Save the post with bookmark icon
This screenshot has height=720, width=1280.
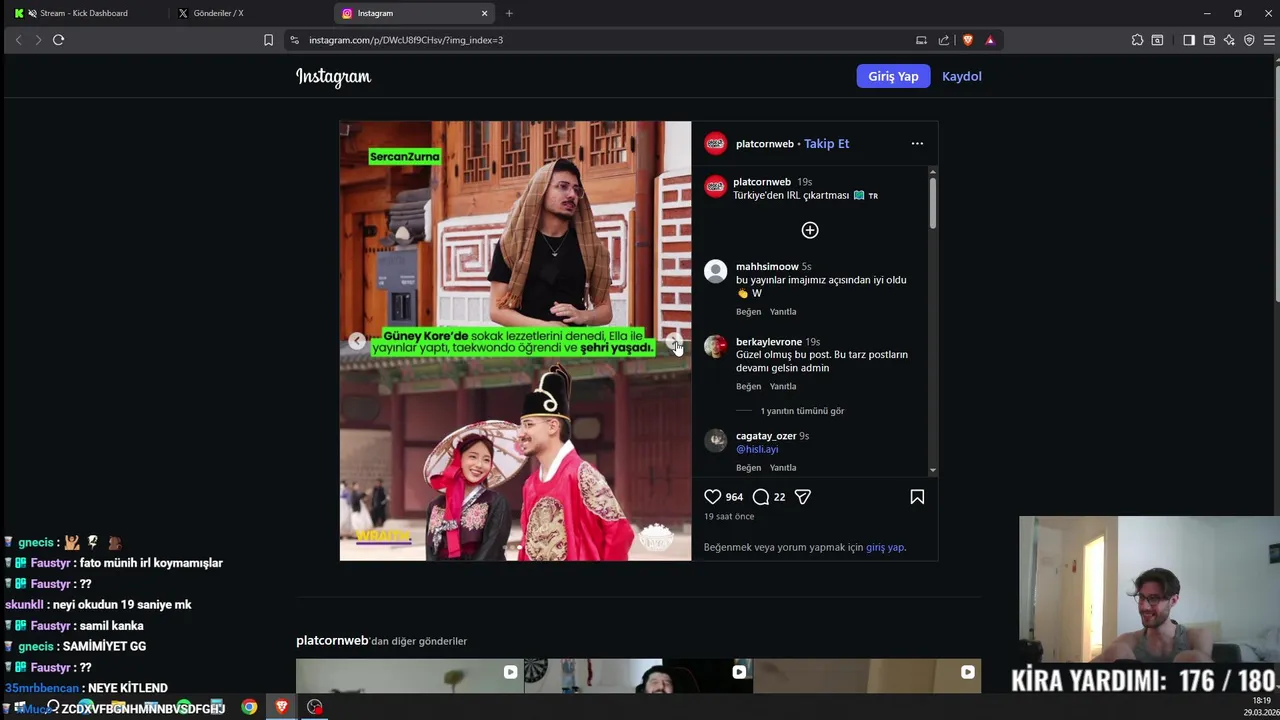(917, 497)
